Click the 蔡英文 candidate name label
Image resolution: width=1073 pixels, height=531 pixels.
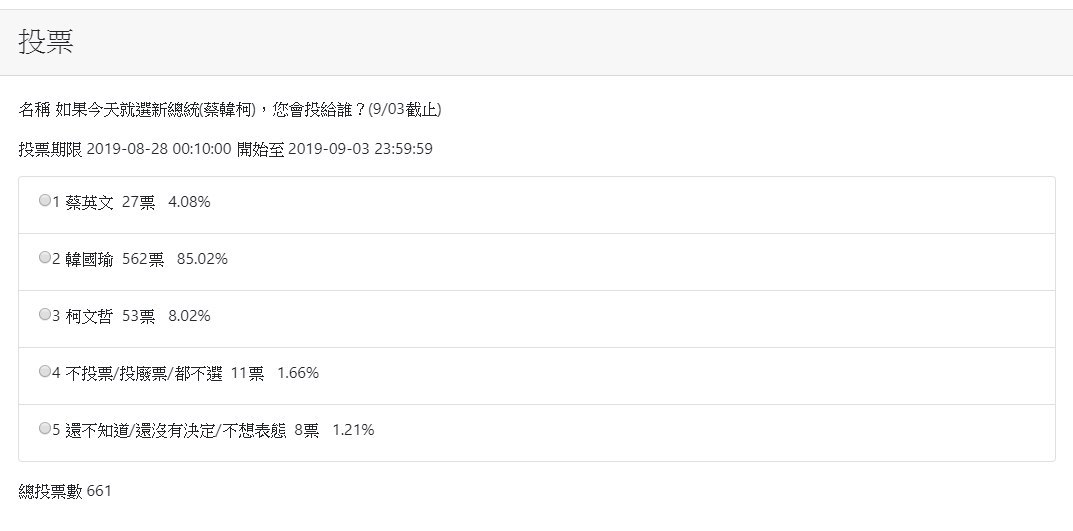tap(89, 202)
